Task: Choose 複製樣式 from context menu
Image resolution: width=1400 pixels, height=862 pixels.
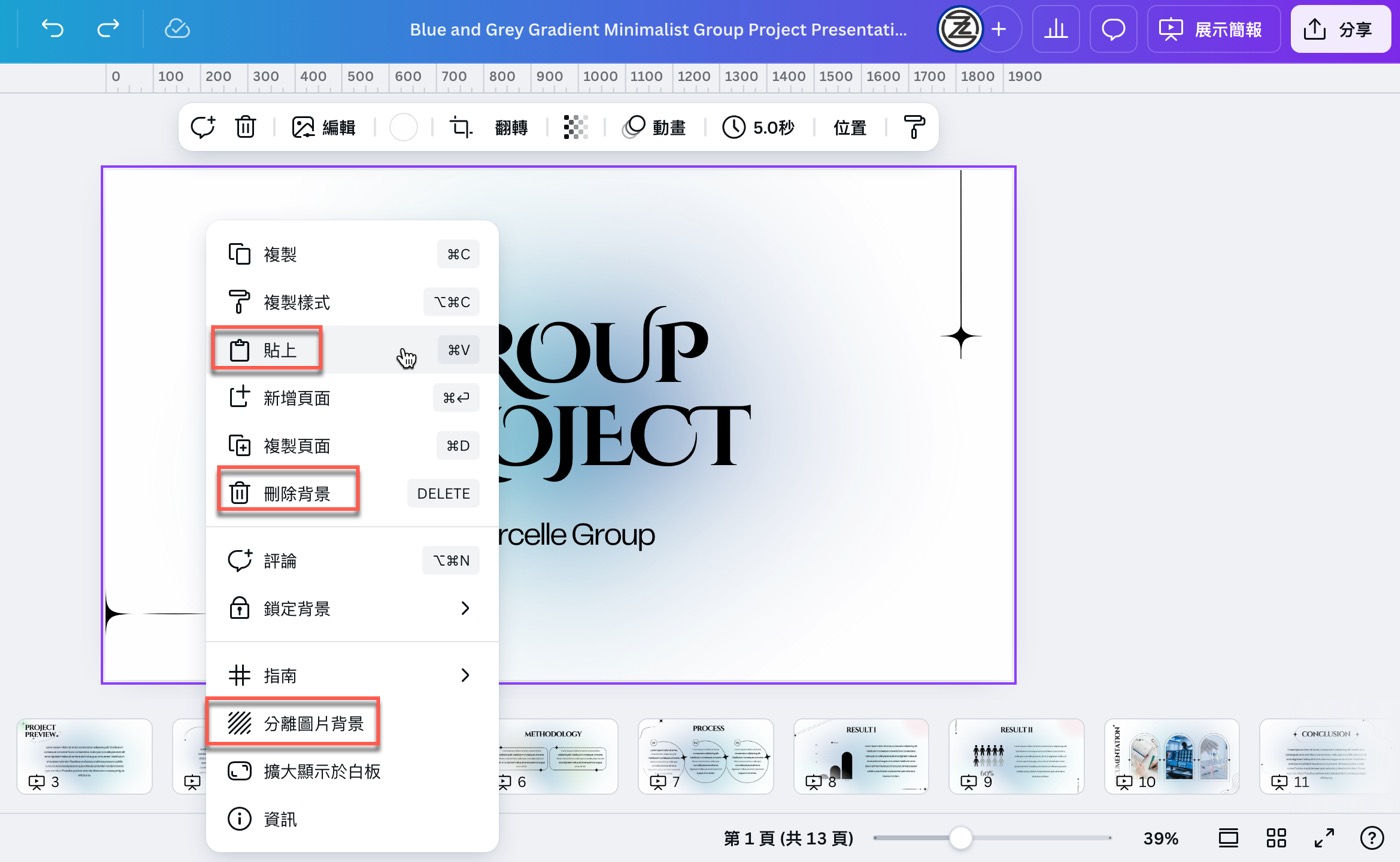Action: [x=352, y=302]
